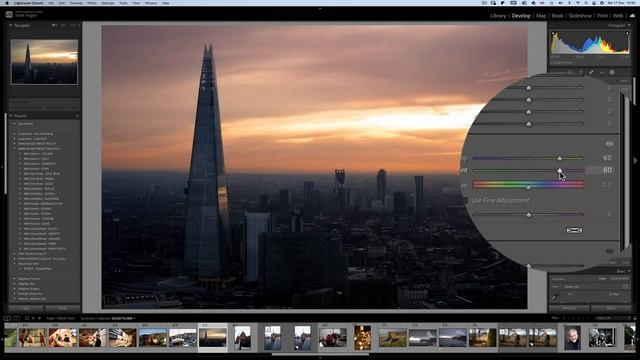Screen dimensions: 640x360
Task: Click the Lightroom Classic logo identity plate
Action: click(9, 14)
